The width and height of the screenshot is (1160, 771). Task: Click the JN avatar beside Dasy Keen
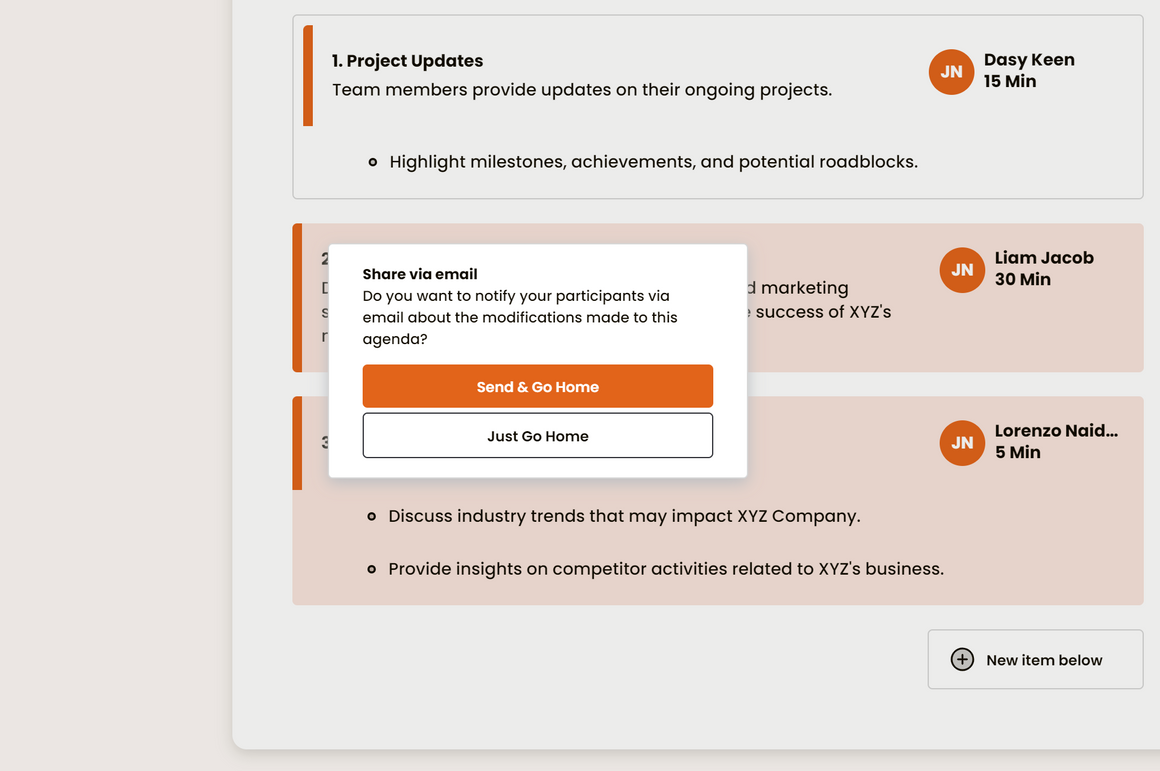point(951,72)
